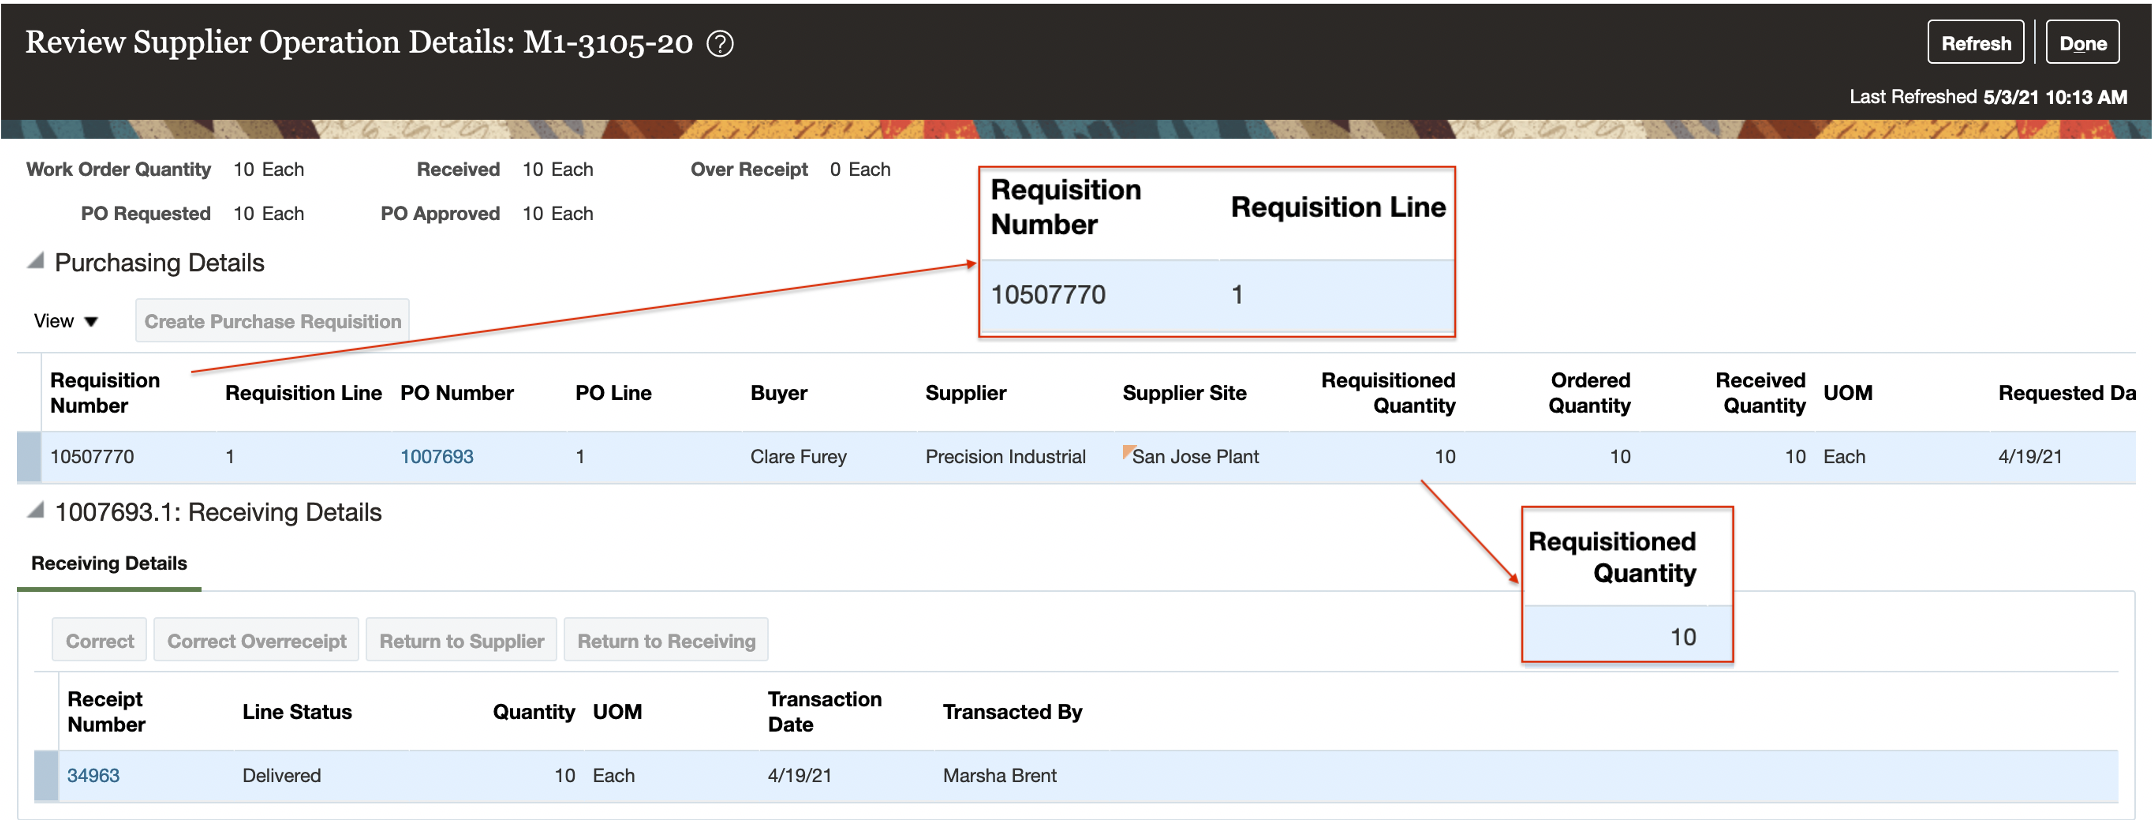Image resolution: width=2152 pixels, height=830 pixels.
Task: Click the Correct button
Action: click(x=99, y=641)
